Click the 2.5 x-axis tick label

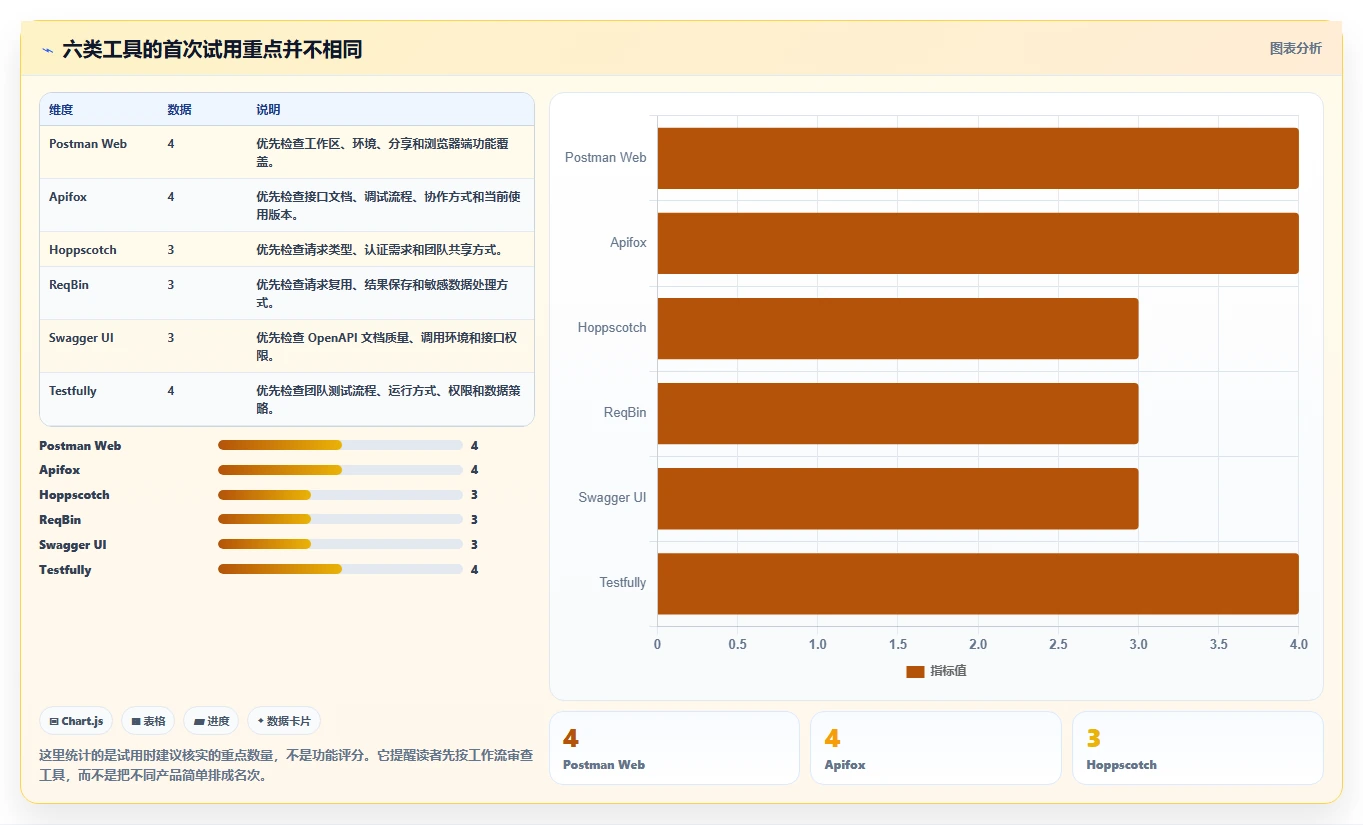[1058, 645]
